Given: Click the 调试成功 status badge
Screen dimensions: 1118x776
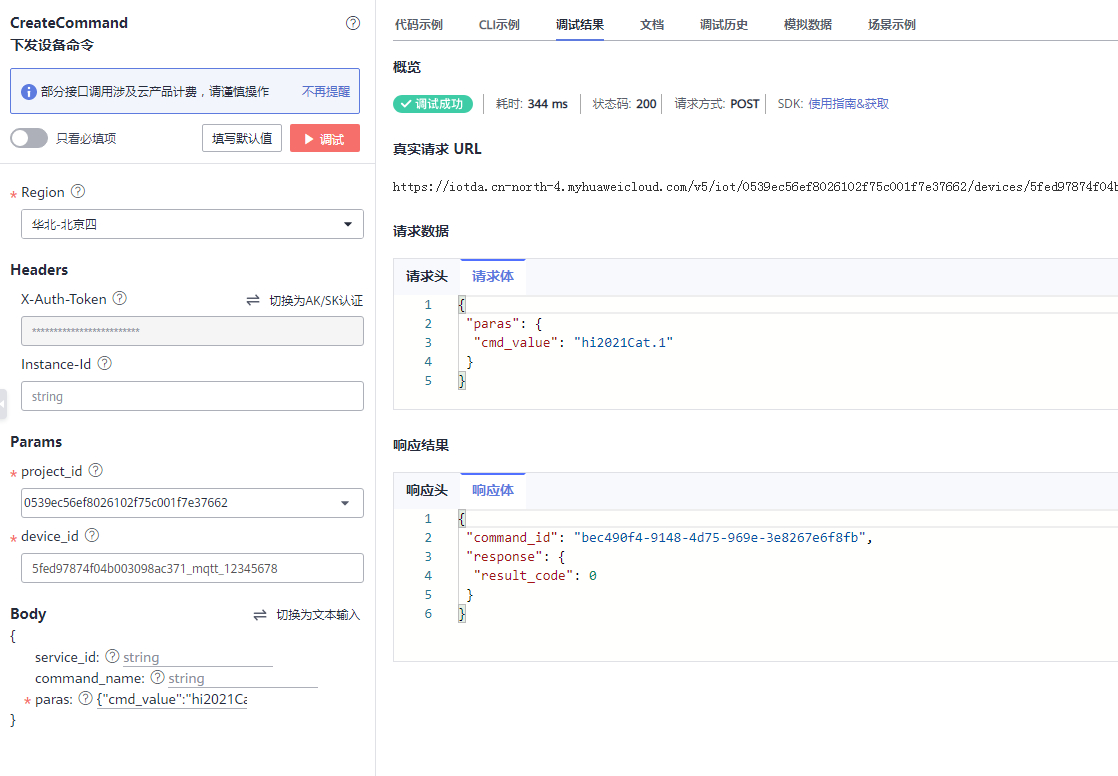Looking at the screenshot, I should [x=433, y=104].
